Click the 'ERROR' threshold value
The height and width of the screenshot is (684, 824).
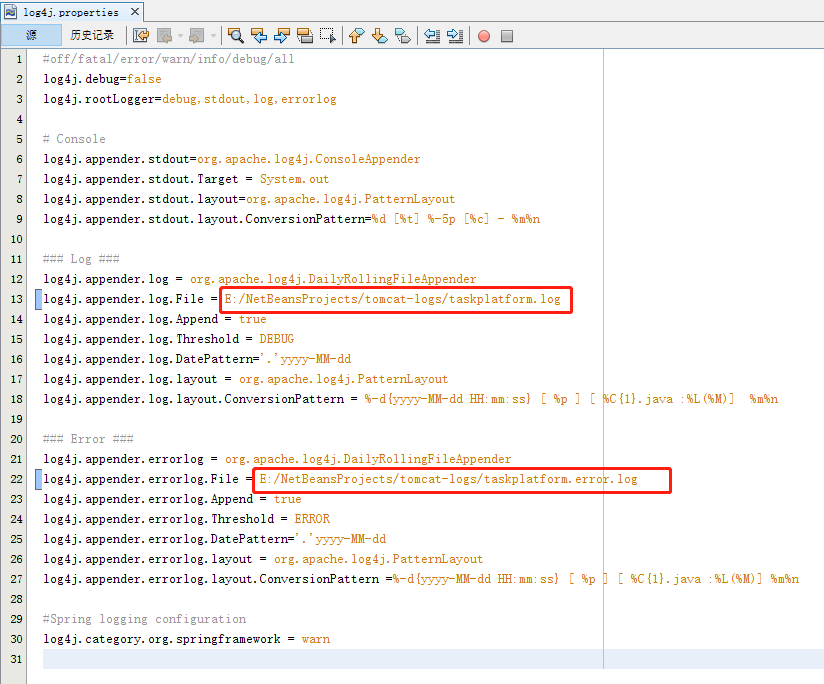(x=312, y=519)
